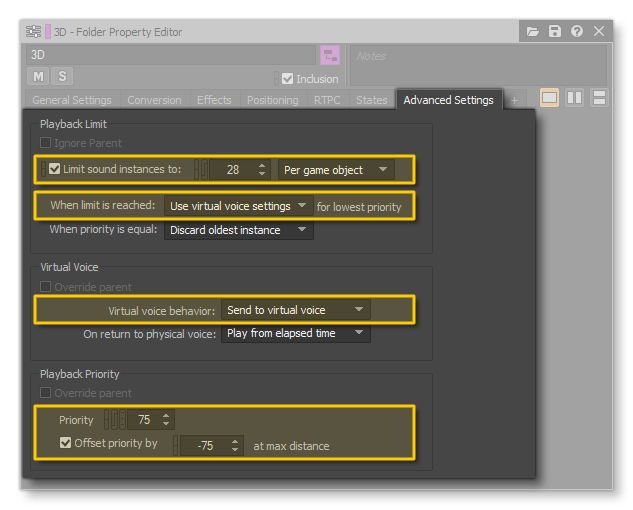Select single panel layout icon
The width and height of the screenshot is (633, 510).
550,98
